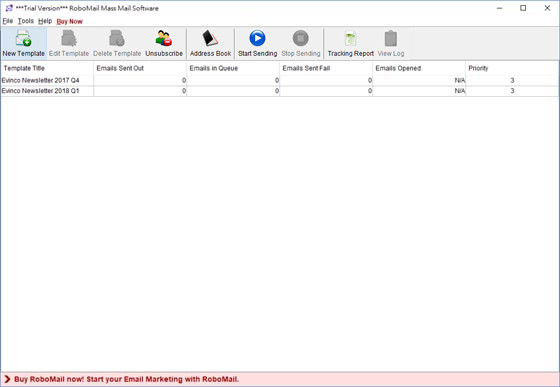
Task: Minimize the RoboMail window
Action: (500, 8)
